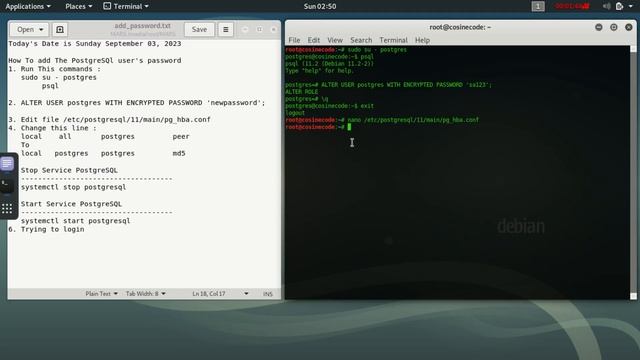Click the terminal prompt cursor line
Screen dimensions: 640x360
318,127
